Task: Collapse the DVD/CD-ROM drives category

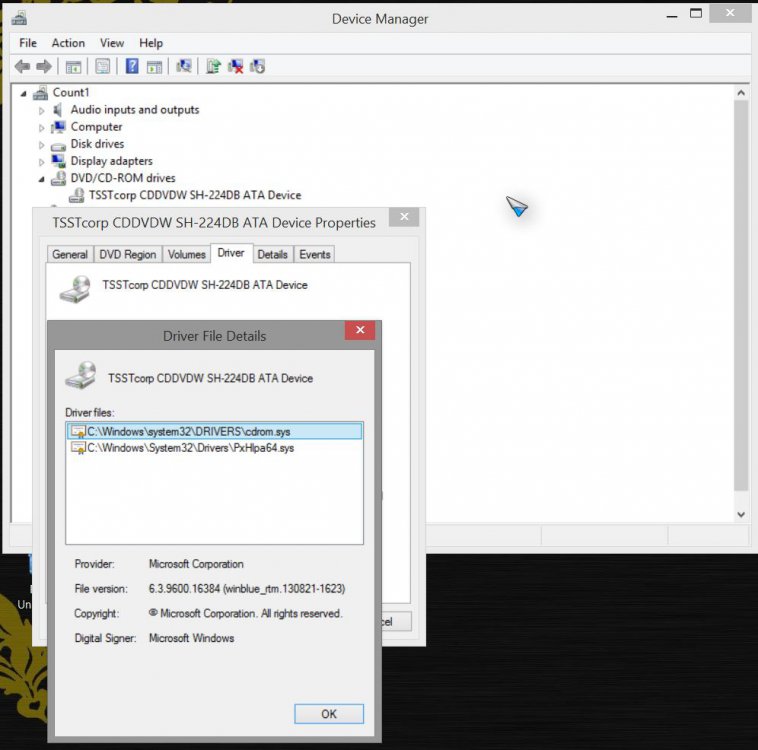Action: 42,179
